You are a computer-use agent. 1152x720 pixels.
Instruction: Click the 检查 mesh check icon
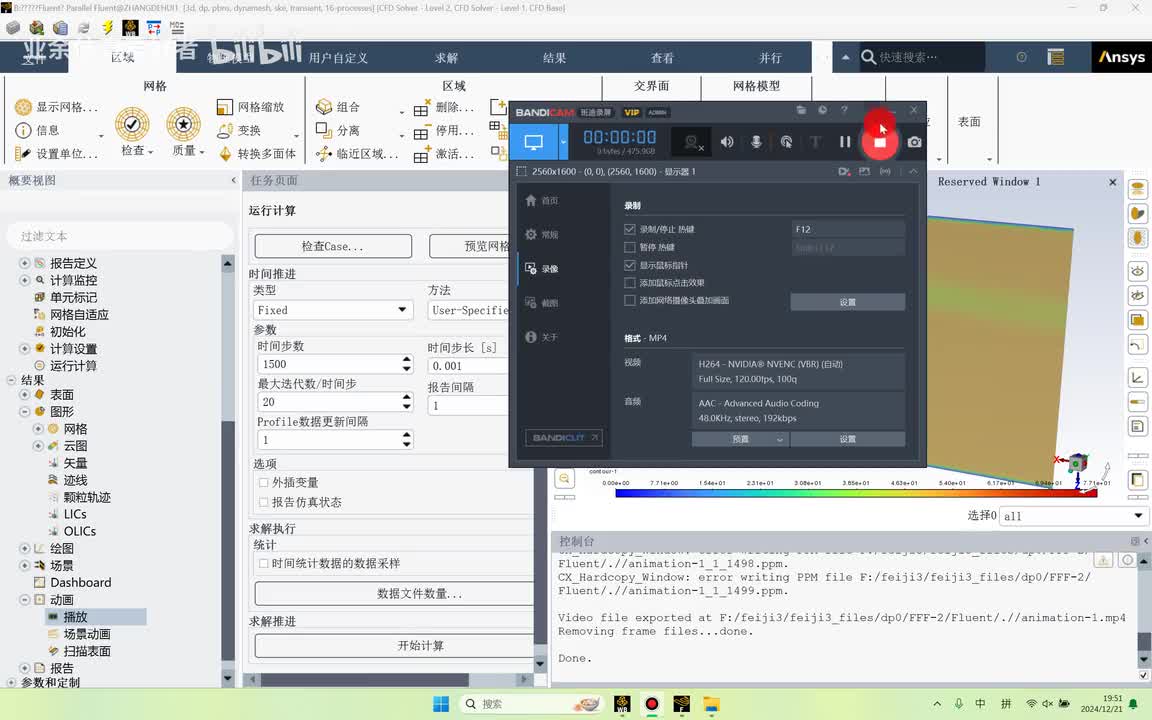click(132, 124)
